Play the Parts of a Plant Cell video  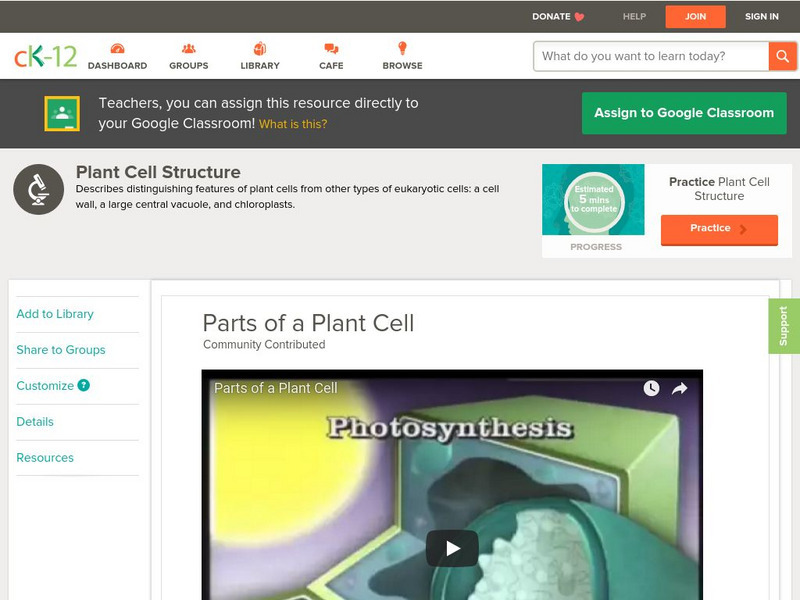(x=452, y=548)
